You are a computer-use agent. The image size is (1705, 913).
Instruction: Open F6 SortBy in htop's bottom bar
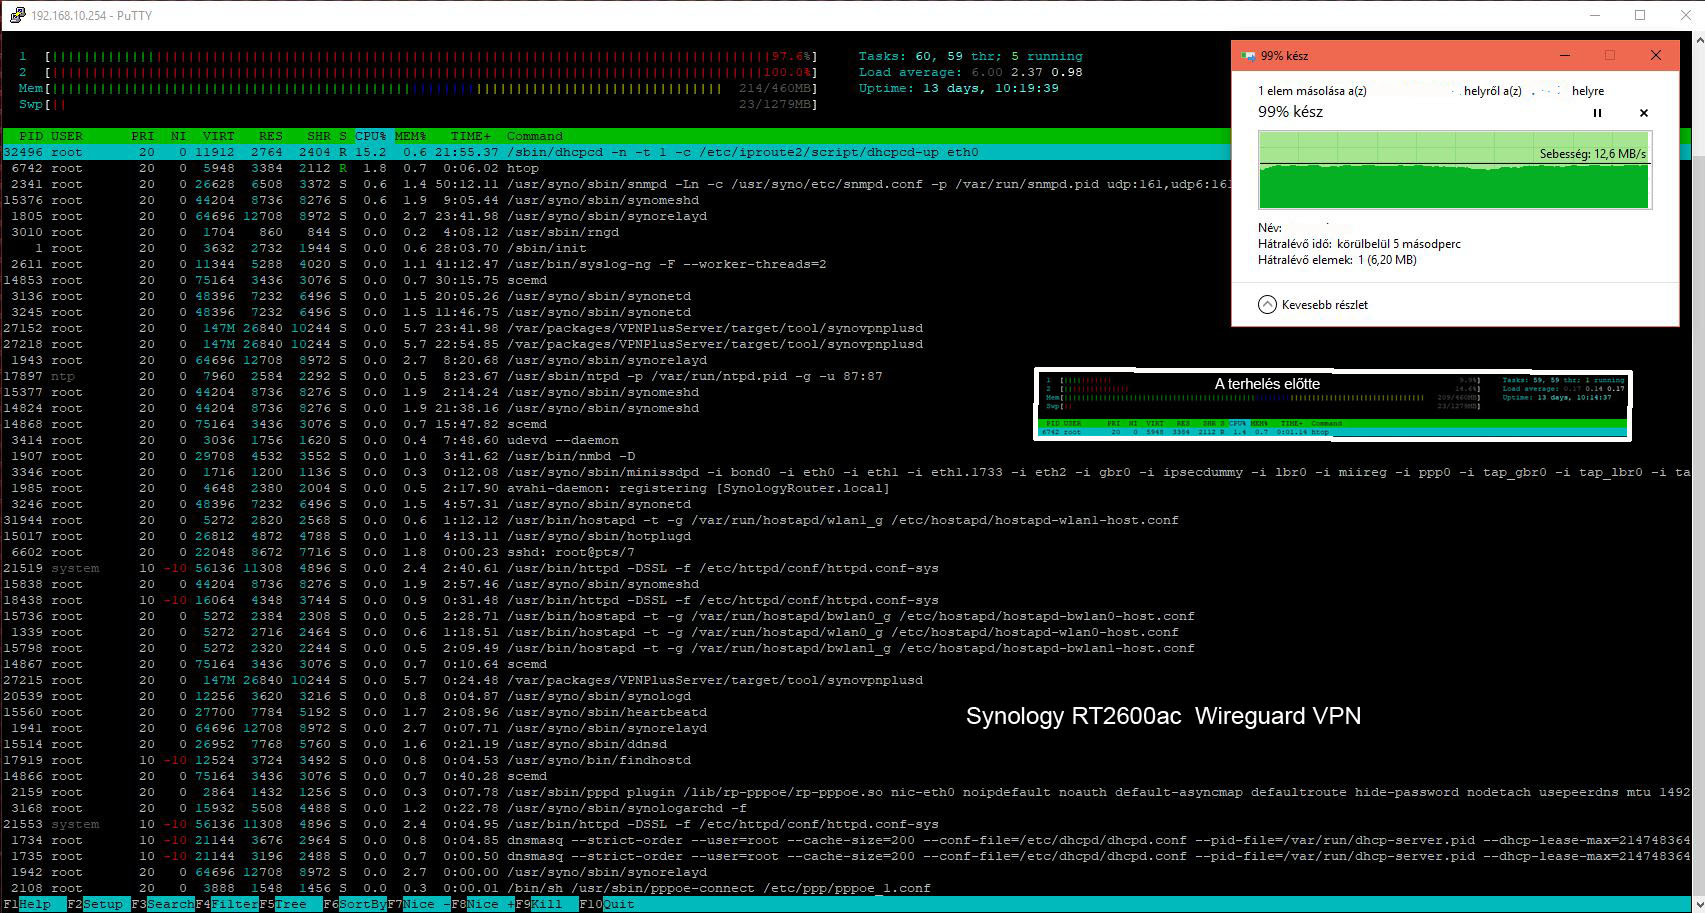(x=354, y=904)
